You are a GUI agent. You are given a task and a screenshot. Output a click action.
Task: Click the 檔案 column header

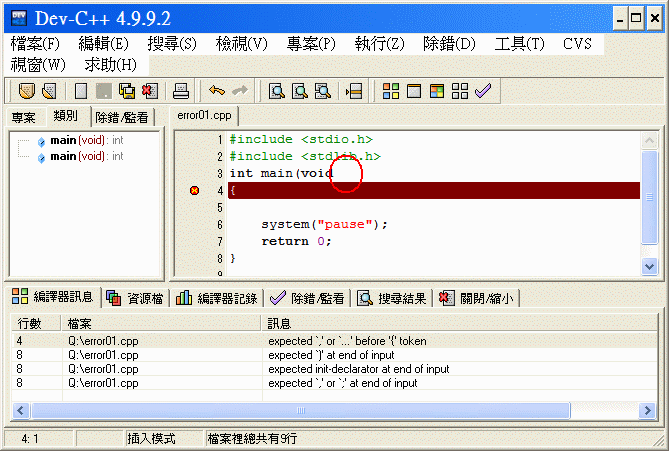tap(161, 323)
